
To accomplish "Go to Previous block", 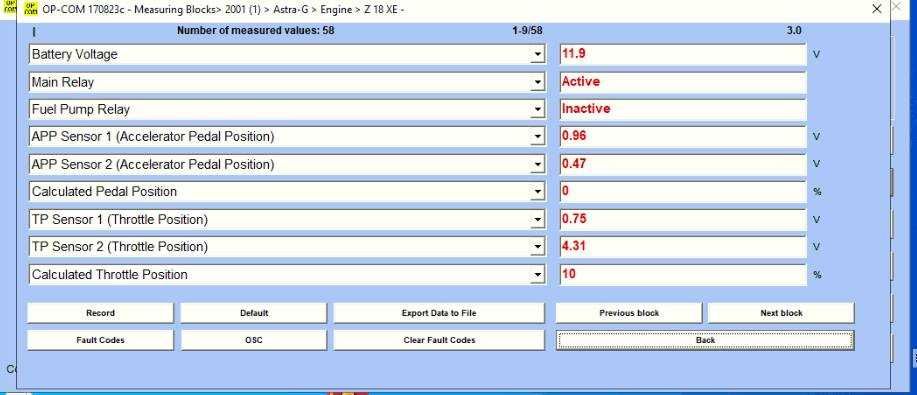I will click(629, 313).
